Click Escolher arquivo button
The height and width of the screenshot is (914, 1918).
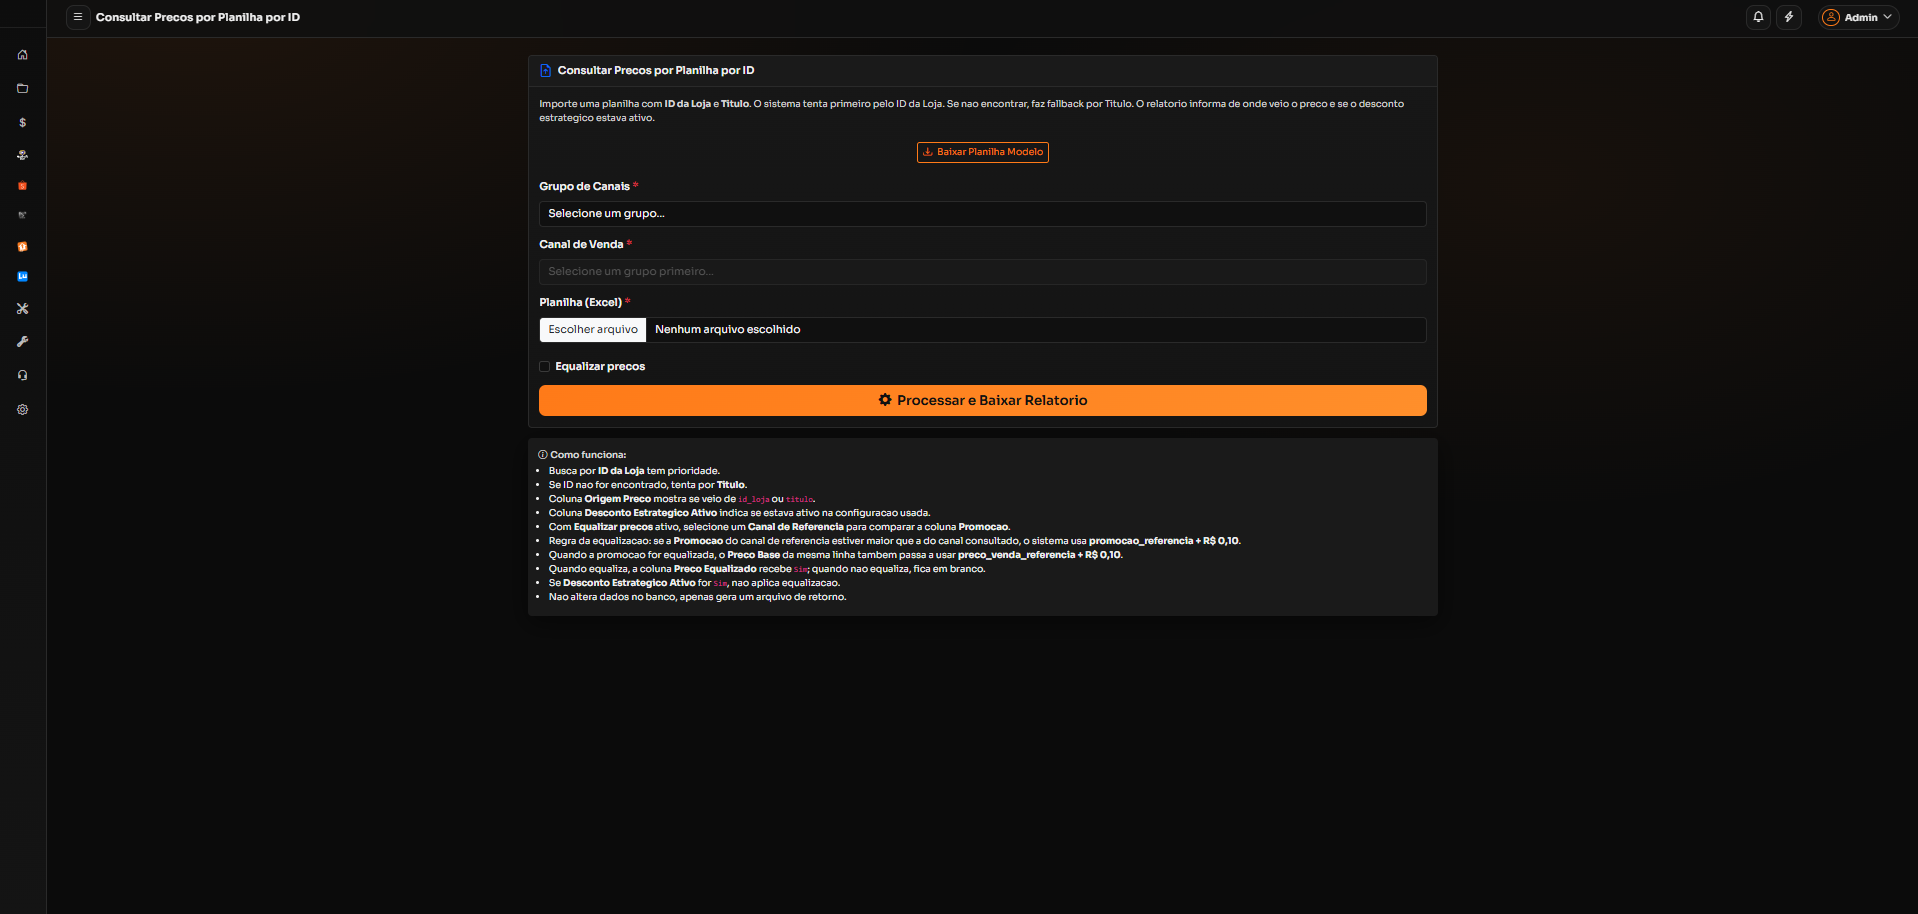pyautogui.click(x=593, y=330)
